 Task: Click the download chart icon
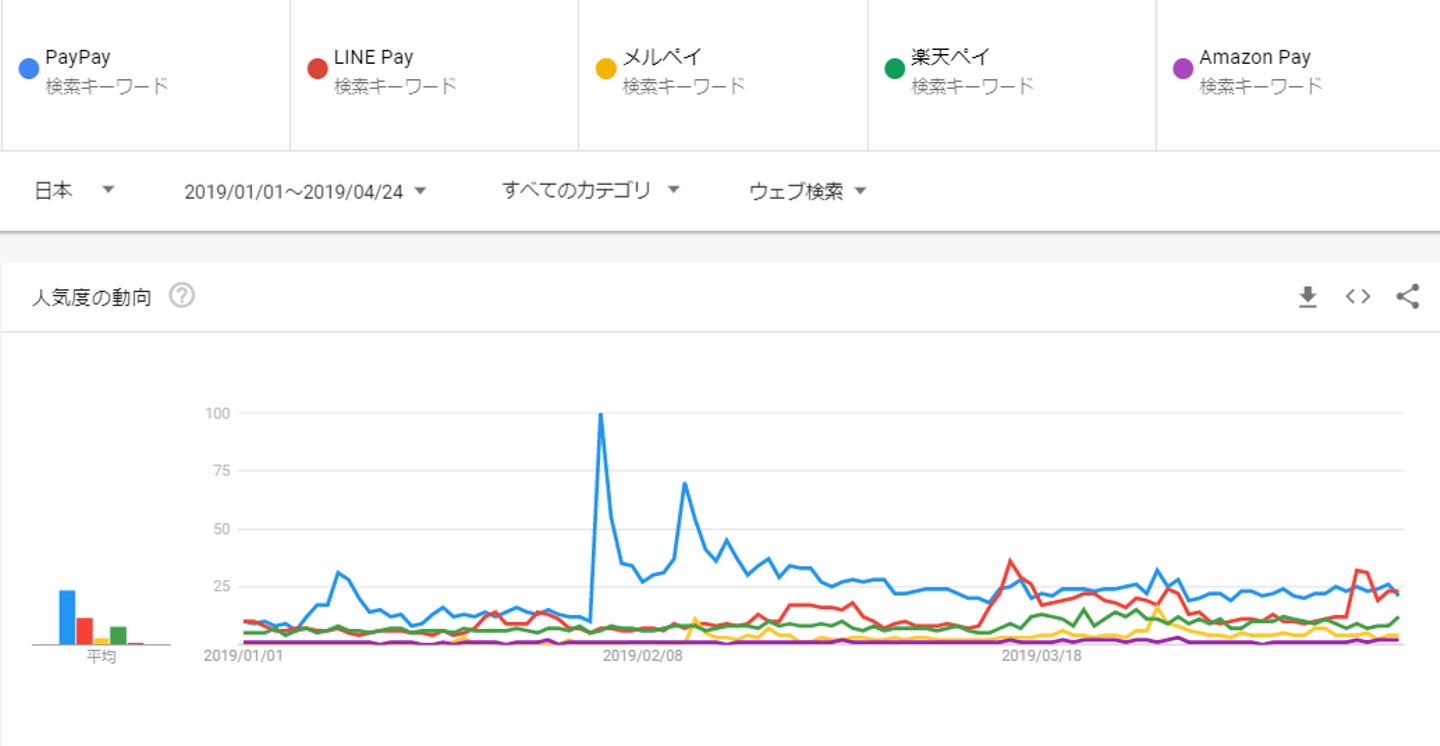click(1307, 297)
